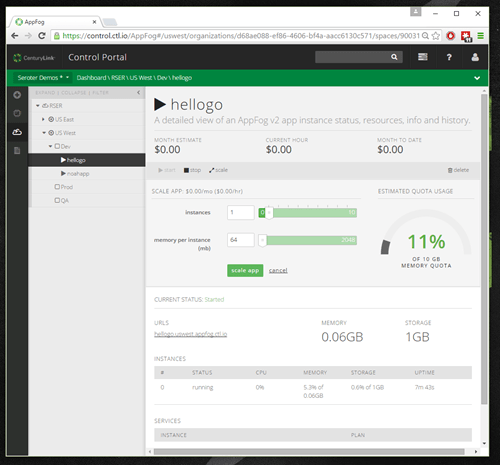Screen dimensions: 500x465
Task: Click the document icon in sidebar
Action: tap(17, 151)
